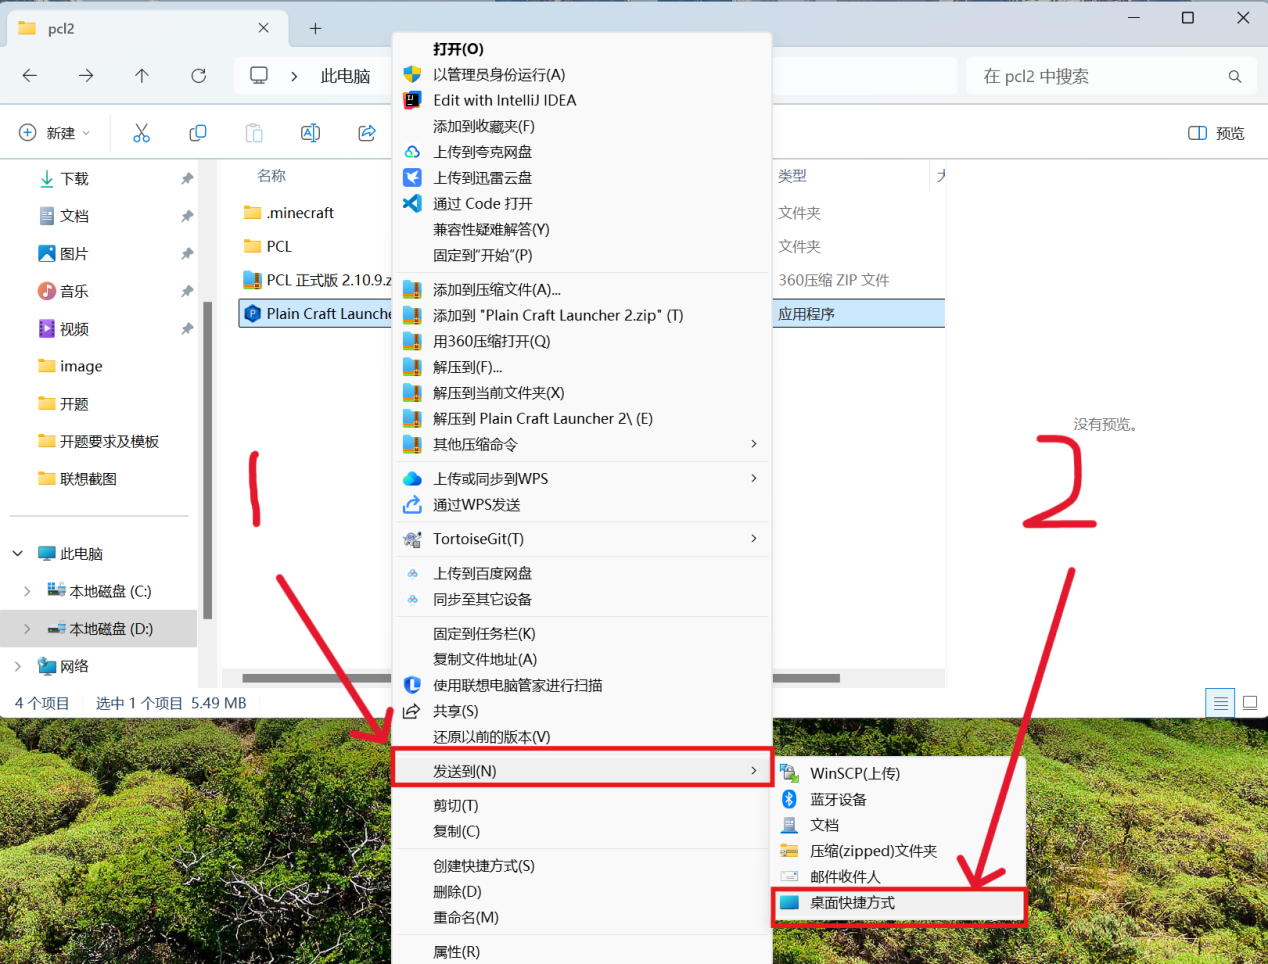1268x964 pixels.
Task: Refresh the folder view with the refresh icon
Action: (x=198, y=75)
